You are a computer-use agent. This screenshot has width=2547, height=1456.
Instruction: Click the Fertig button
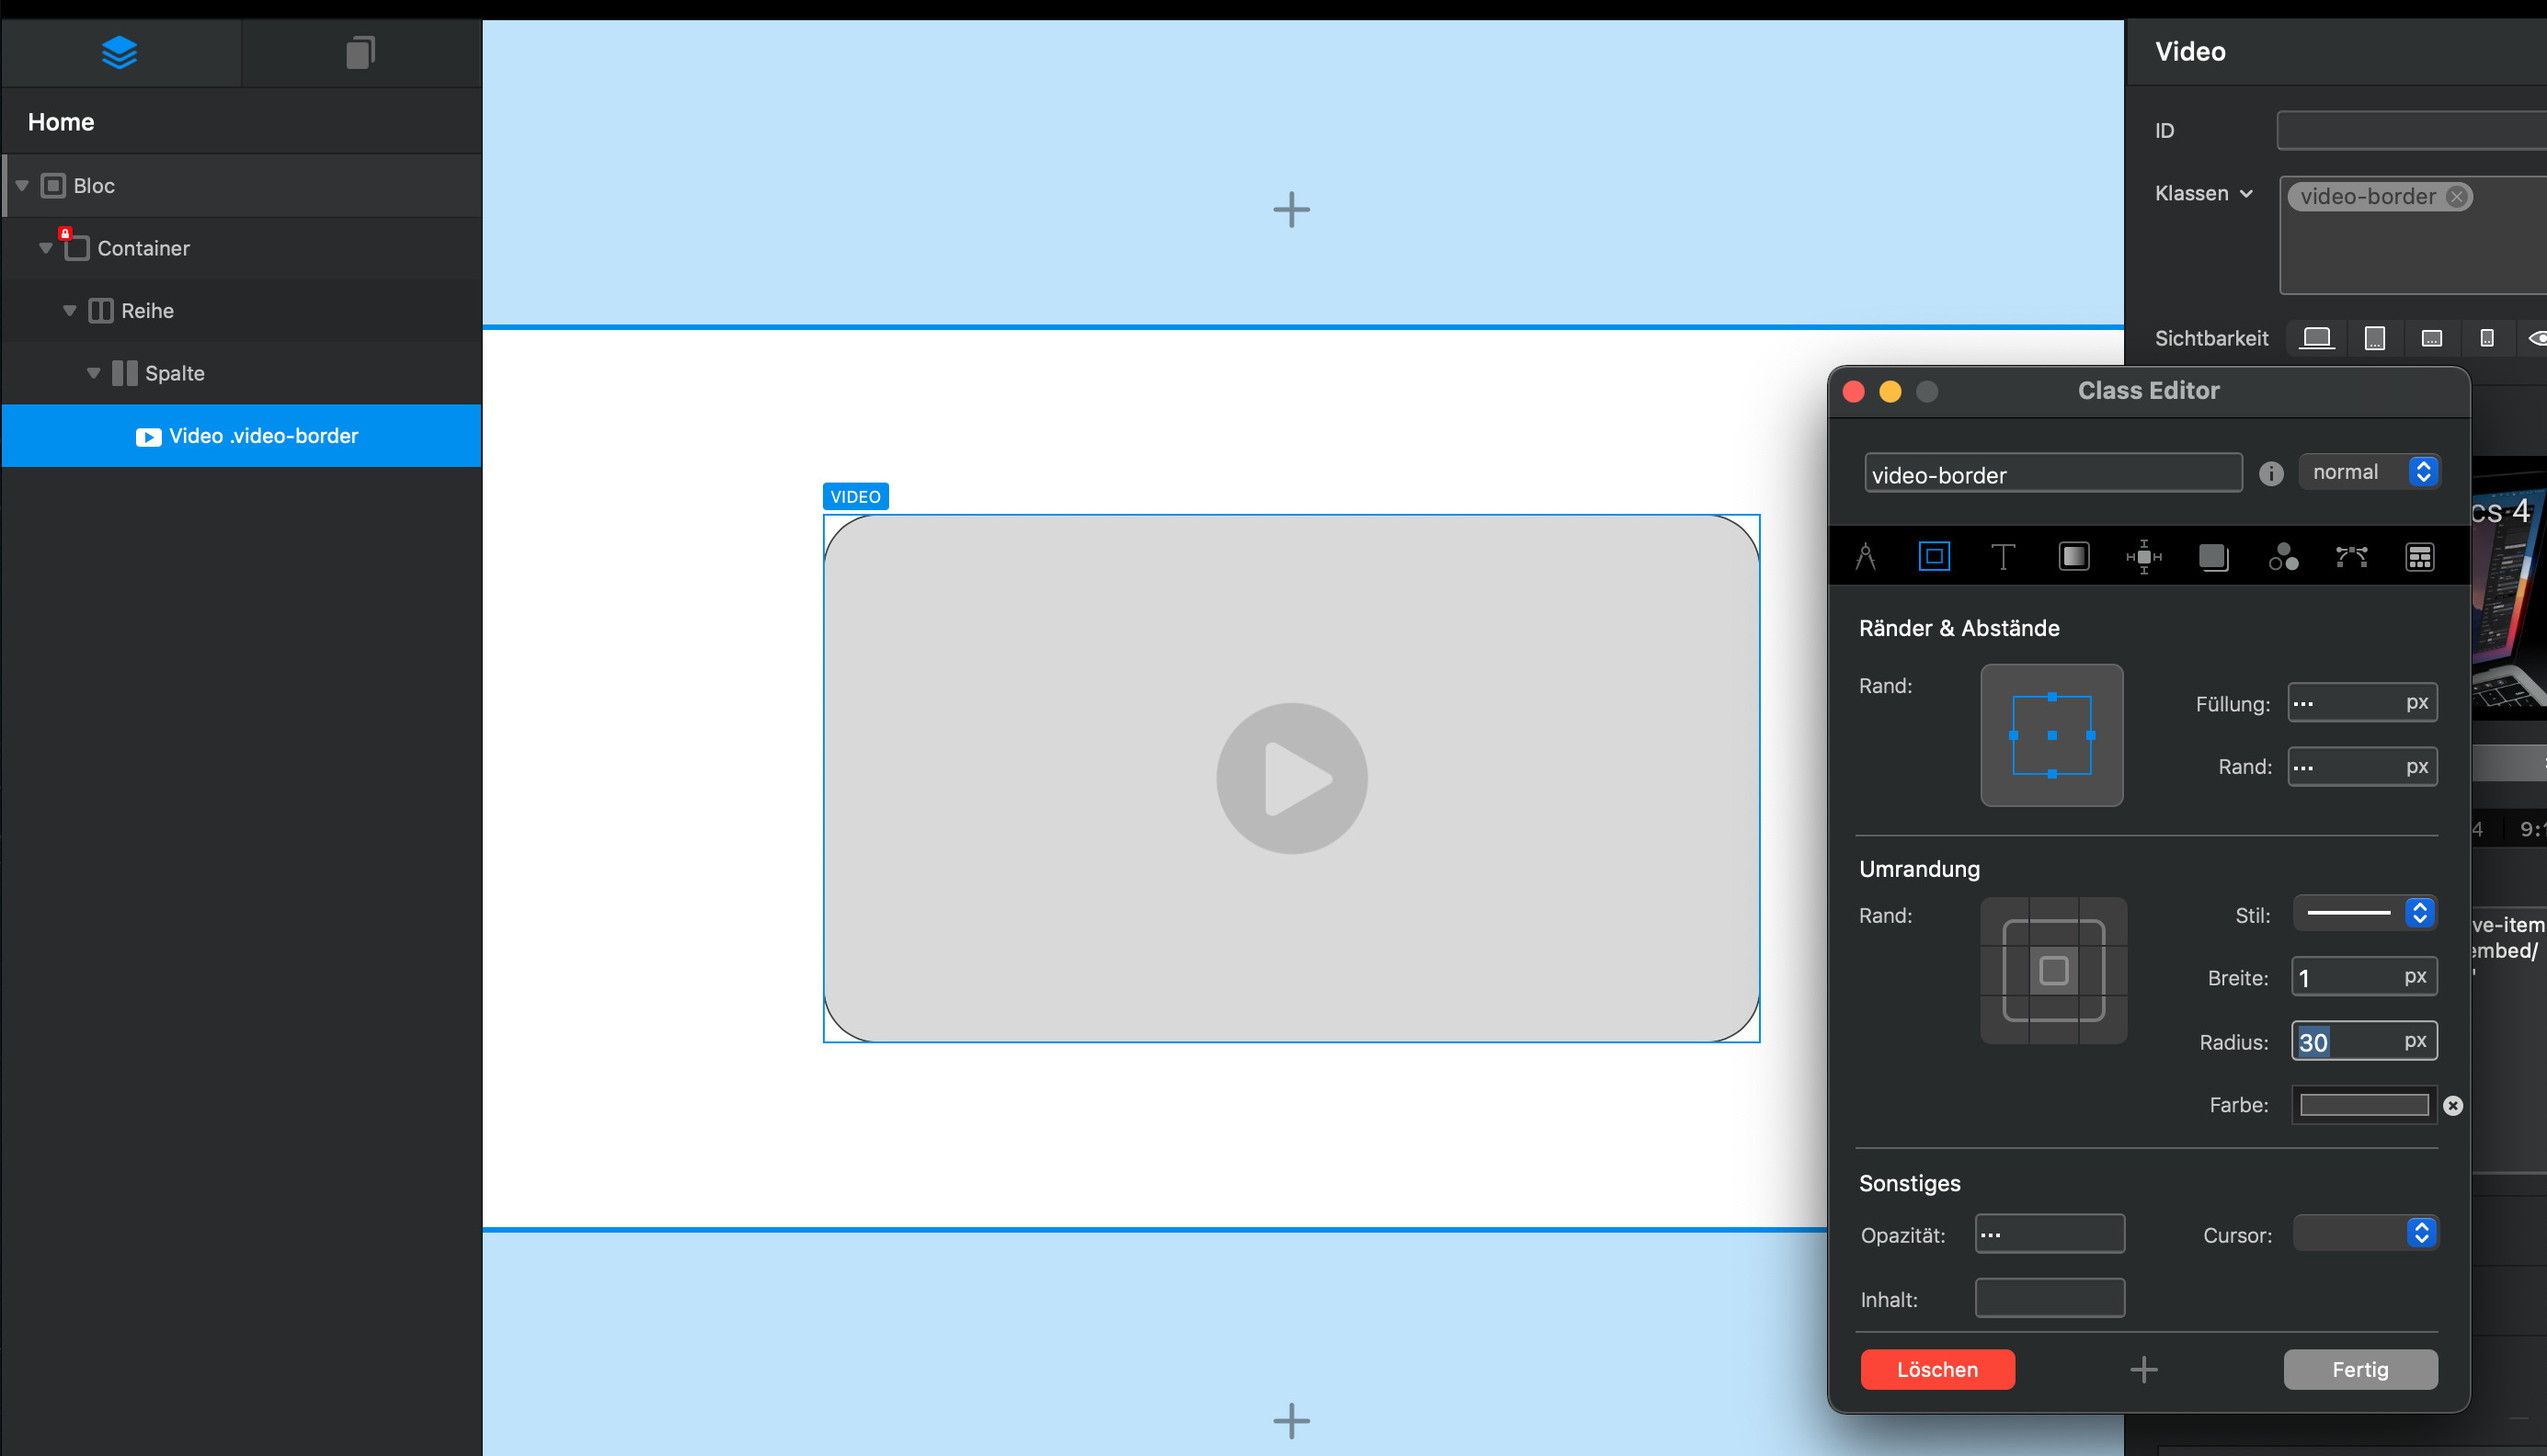(x=2359, y=1369)
